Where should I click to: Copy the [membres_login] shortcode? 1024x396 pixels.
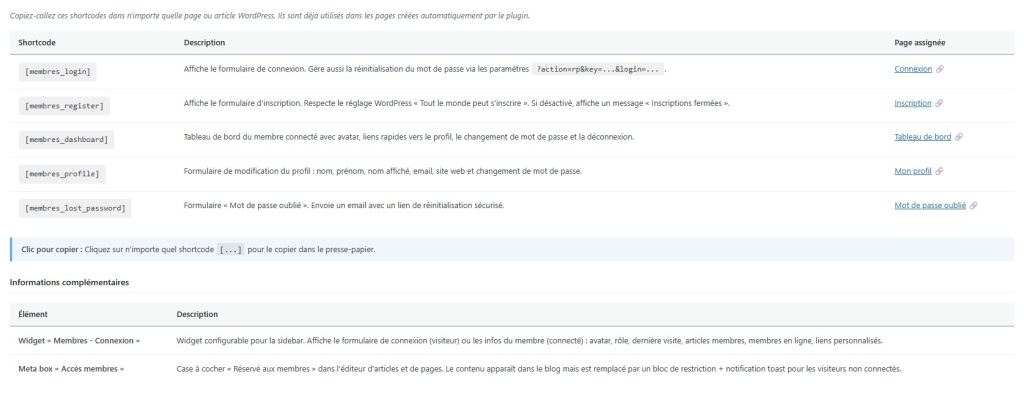click(x=57, y=71)
